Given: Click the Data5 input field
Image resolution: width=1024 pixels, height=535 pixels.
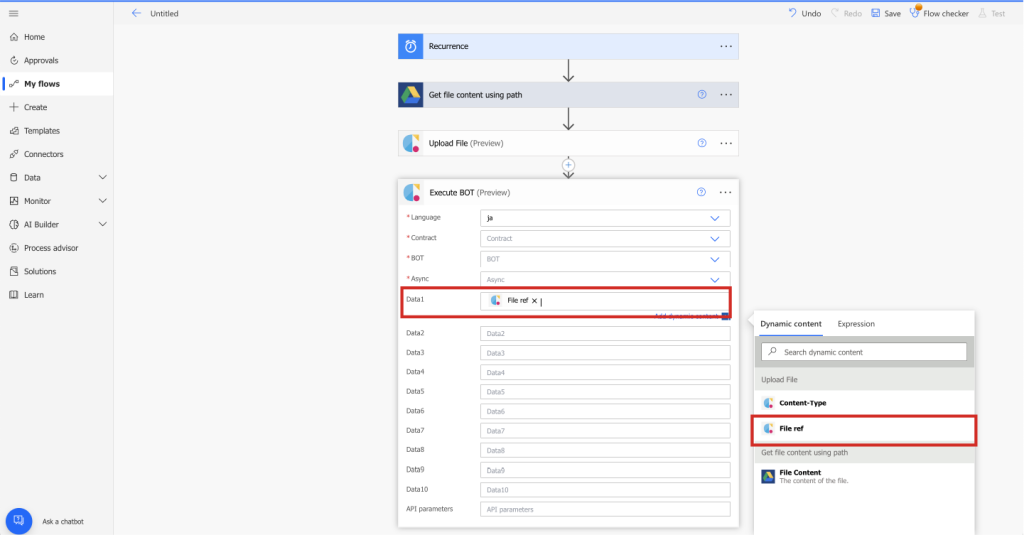Looking at the screenshot, I should tap(605, 392).
